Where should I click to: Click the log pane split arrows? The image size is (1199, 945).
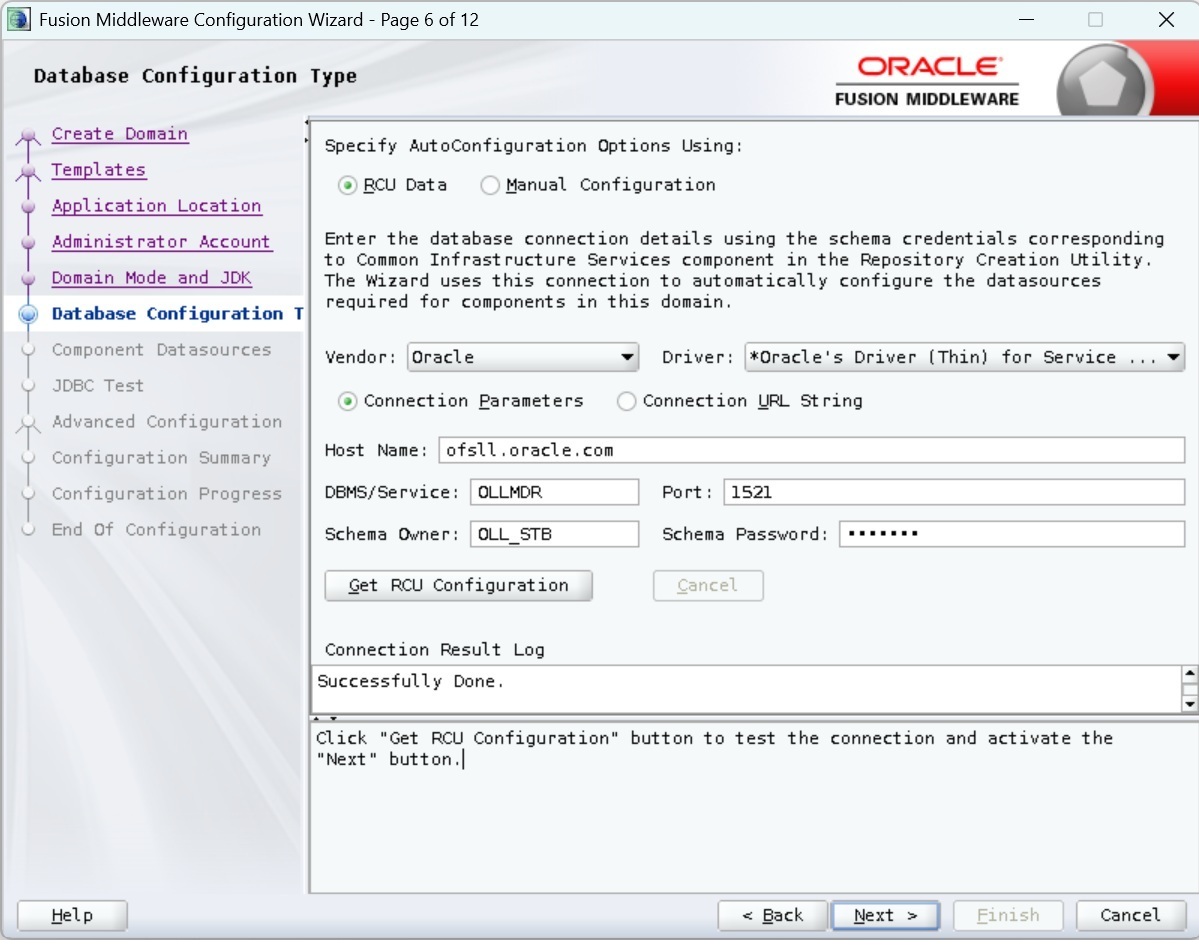click(325, 719)
